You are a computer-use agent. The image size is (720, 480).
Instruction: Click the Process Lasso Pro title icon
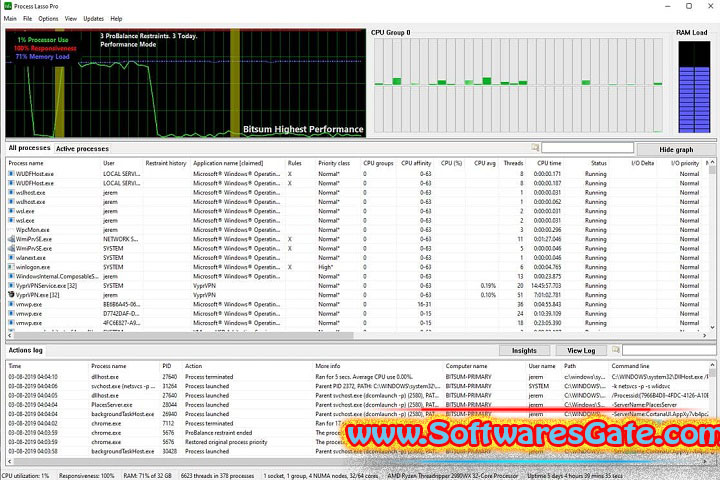pos(7,6)
